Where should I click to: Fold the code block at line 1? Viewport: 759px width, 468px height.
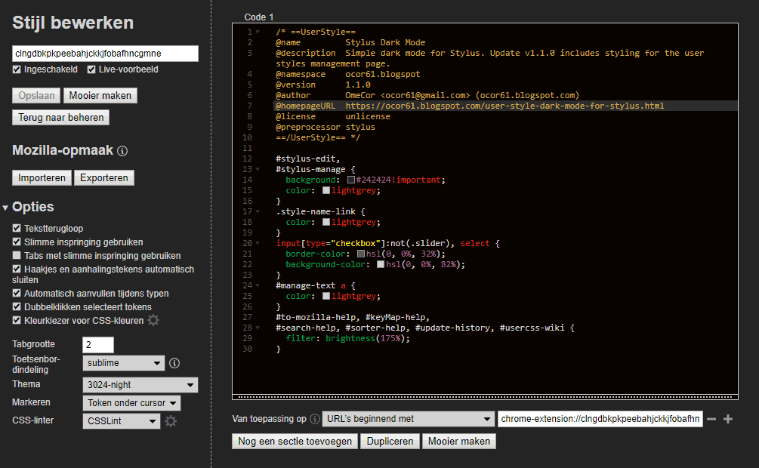(x=259, y=33)
